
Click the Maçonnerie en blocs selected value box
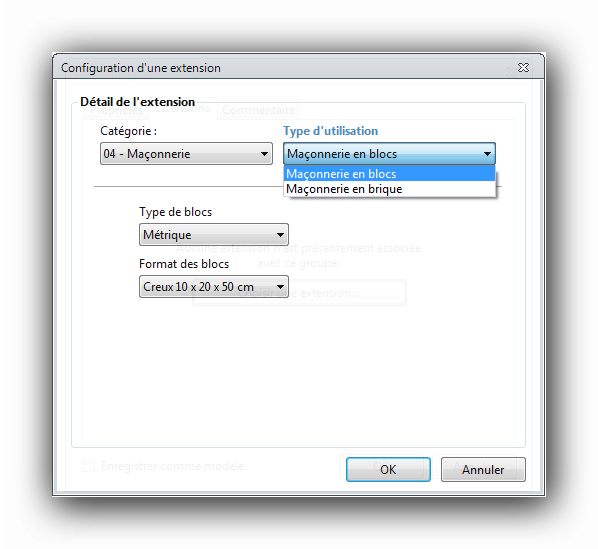click(x=389, y=154)
